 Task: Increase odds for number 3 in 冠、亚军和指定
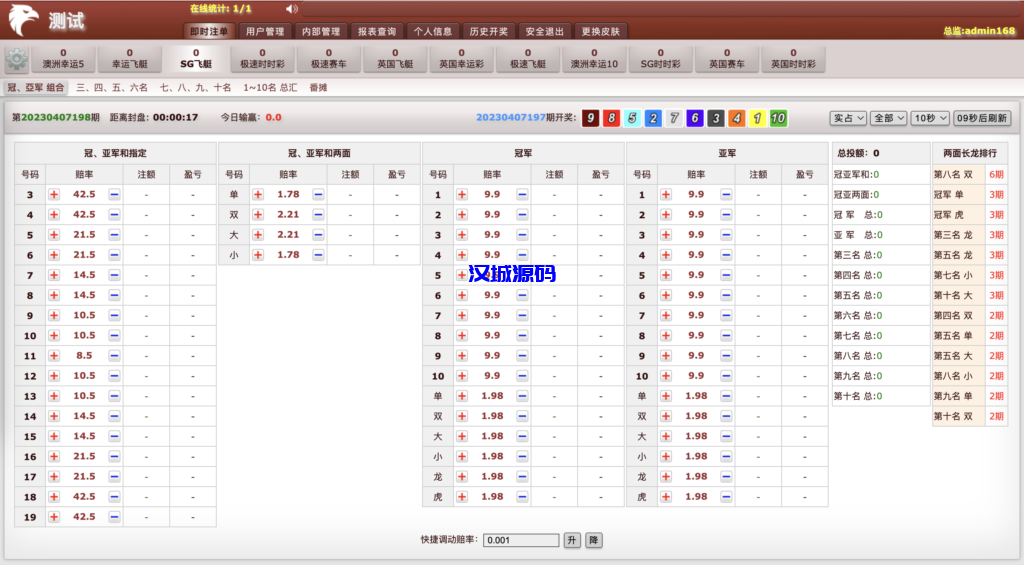coord(54,195)
